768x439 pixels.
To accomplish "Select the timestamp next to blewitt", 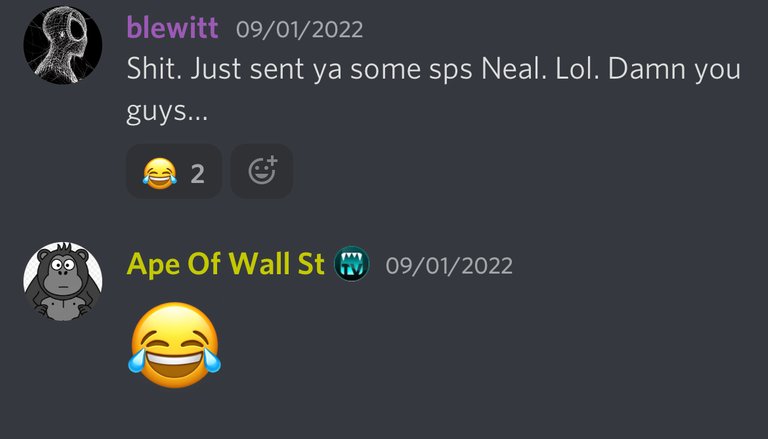I will point(299,29).
